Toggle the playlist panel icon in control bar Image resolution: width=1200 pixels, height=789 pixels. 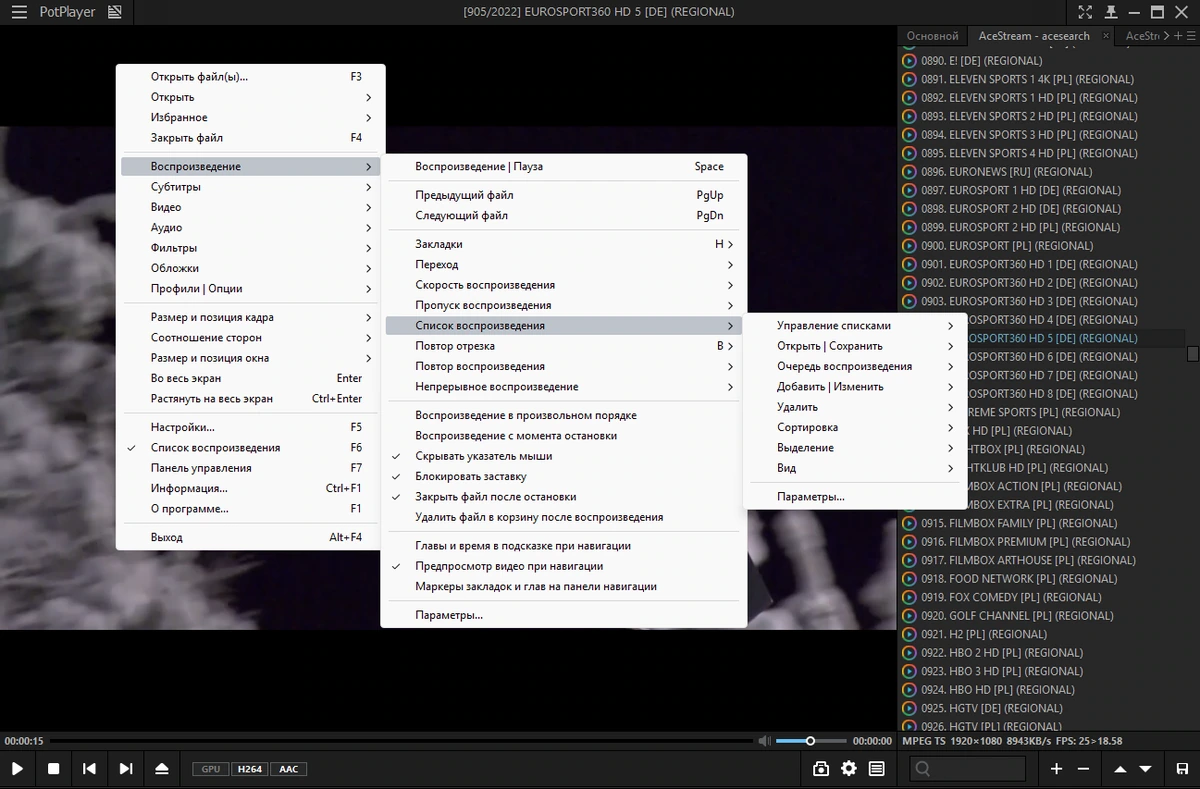877,769
